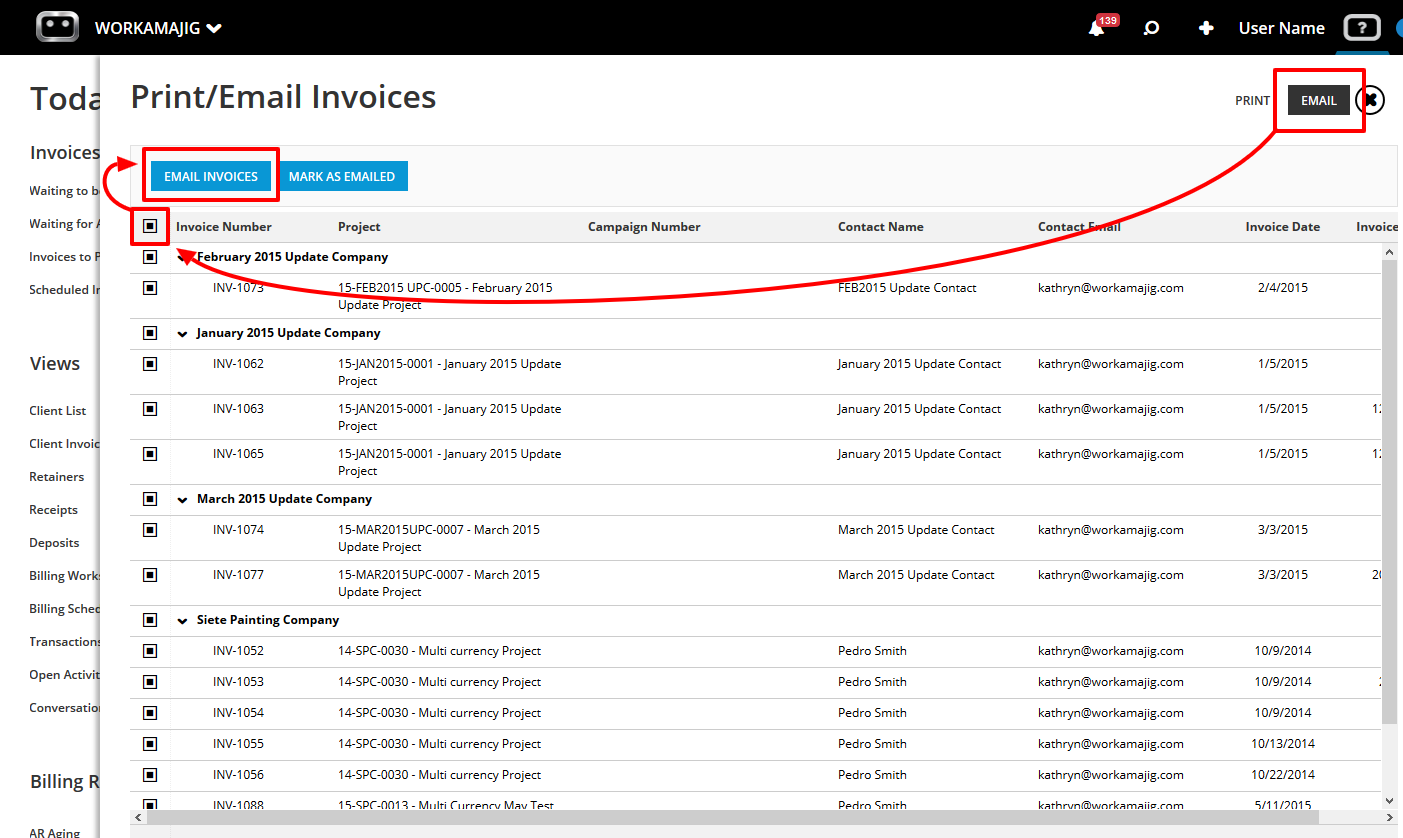Click invoice number INV-1052
Viewport: 1403px width, 838px height.
coord(238,651)
